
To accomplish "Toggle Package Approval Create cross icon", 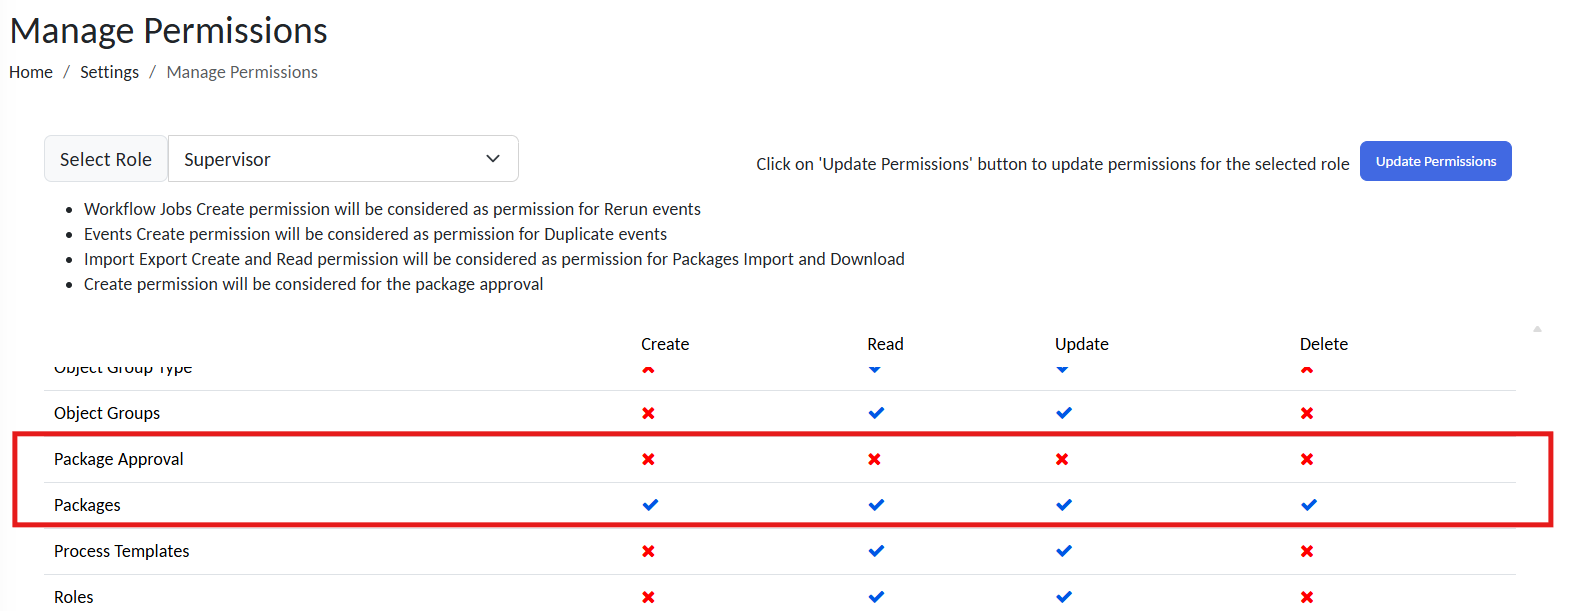I will [x=648, y=459].
